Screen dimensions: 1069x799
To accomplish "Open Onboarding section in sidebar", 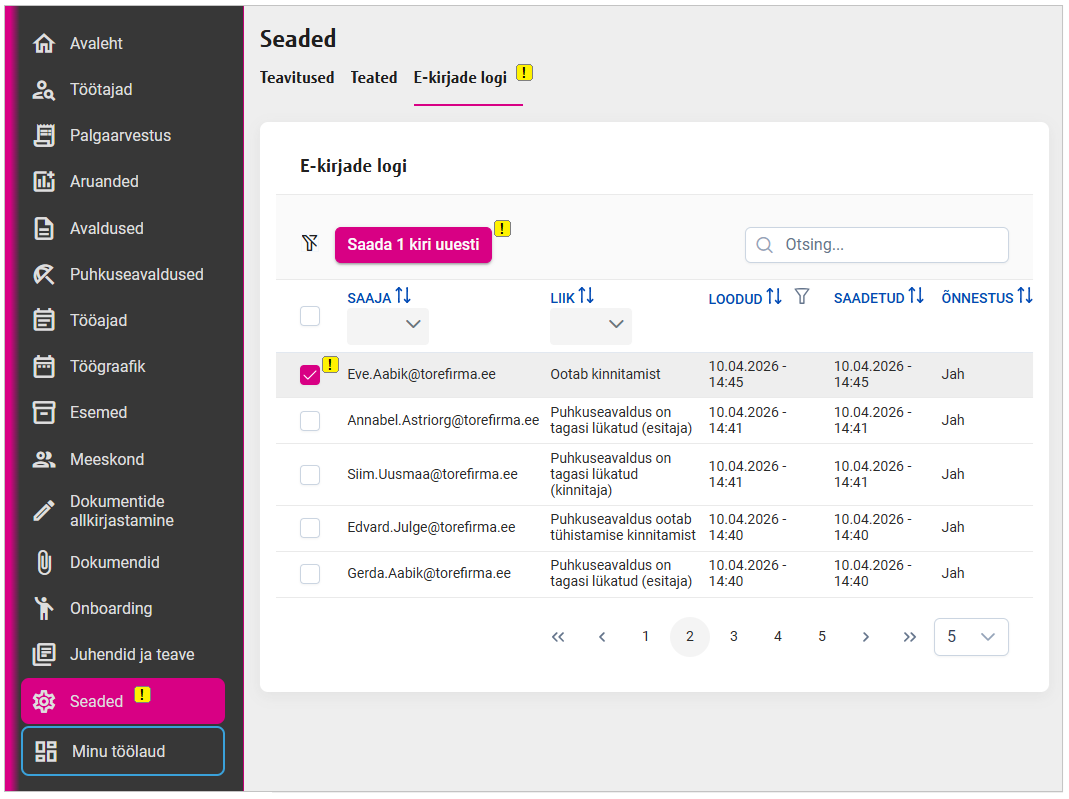I will click(110, 608).
